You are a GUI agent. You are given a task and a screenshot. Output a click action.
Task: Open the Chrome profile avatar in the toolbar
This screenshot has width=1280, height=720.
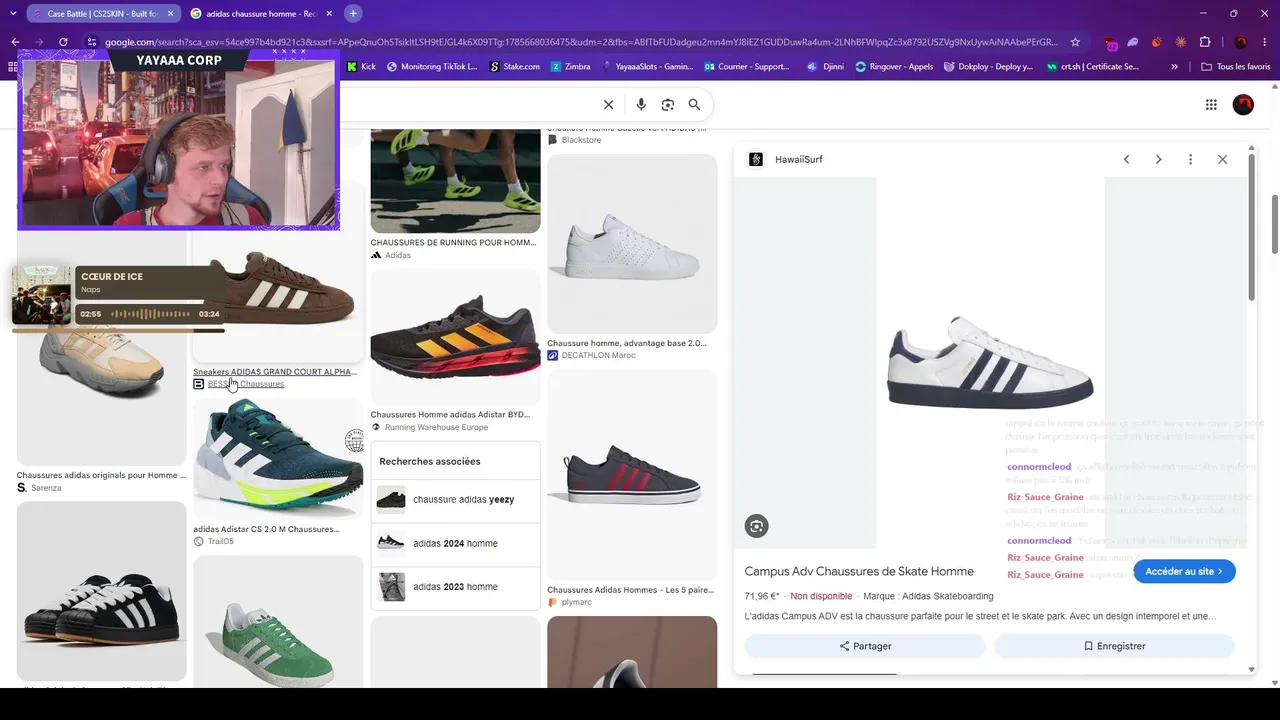(1241, 42)
